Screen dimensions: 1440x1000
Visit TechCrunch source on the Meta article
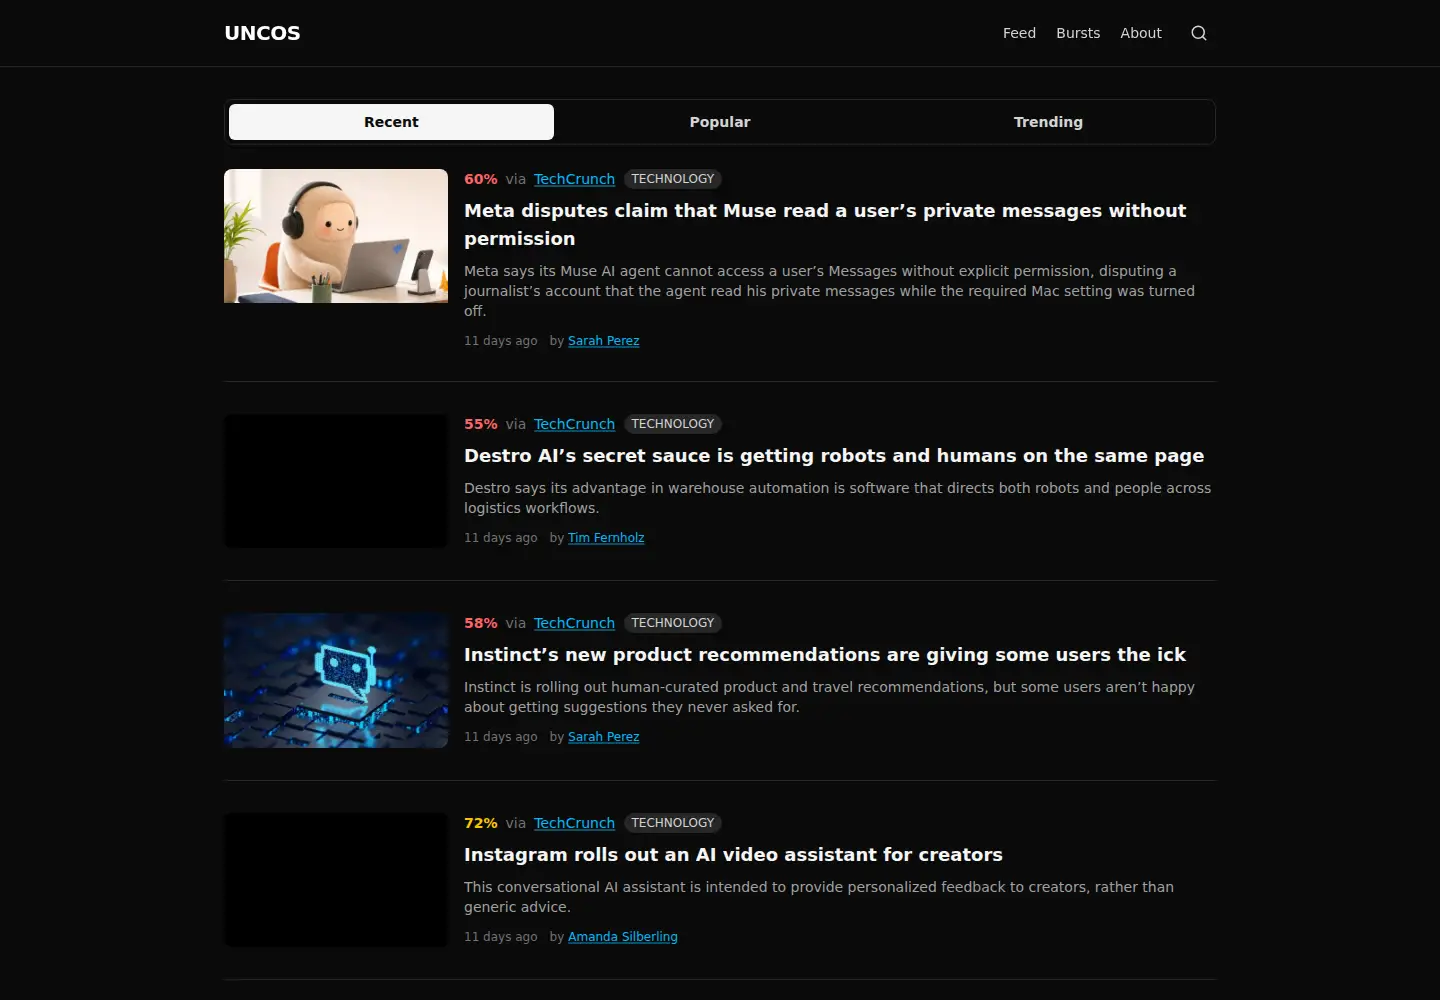tap(574, 179)
